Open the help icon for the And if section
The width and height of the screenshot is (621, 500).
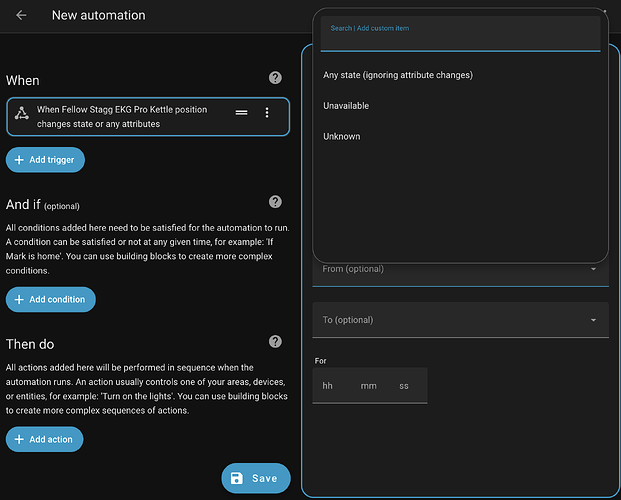pos(275,203)
